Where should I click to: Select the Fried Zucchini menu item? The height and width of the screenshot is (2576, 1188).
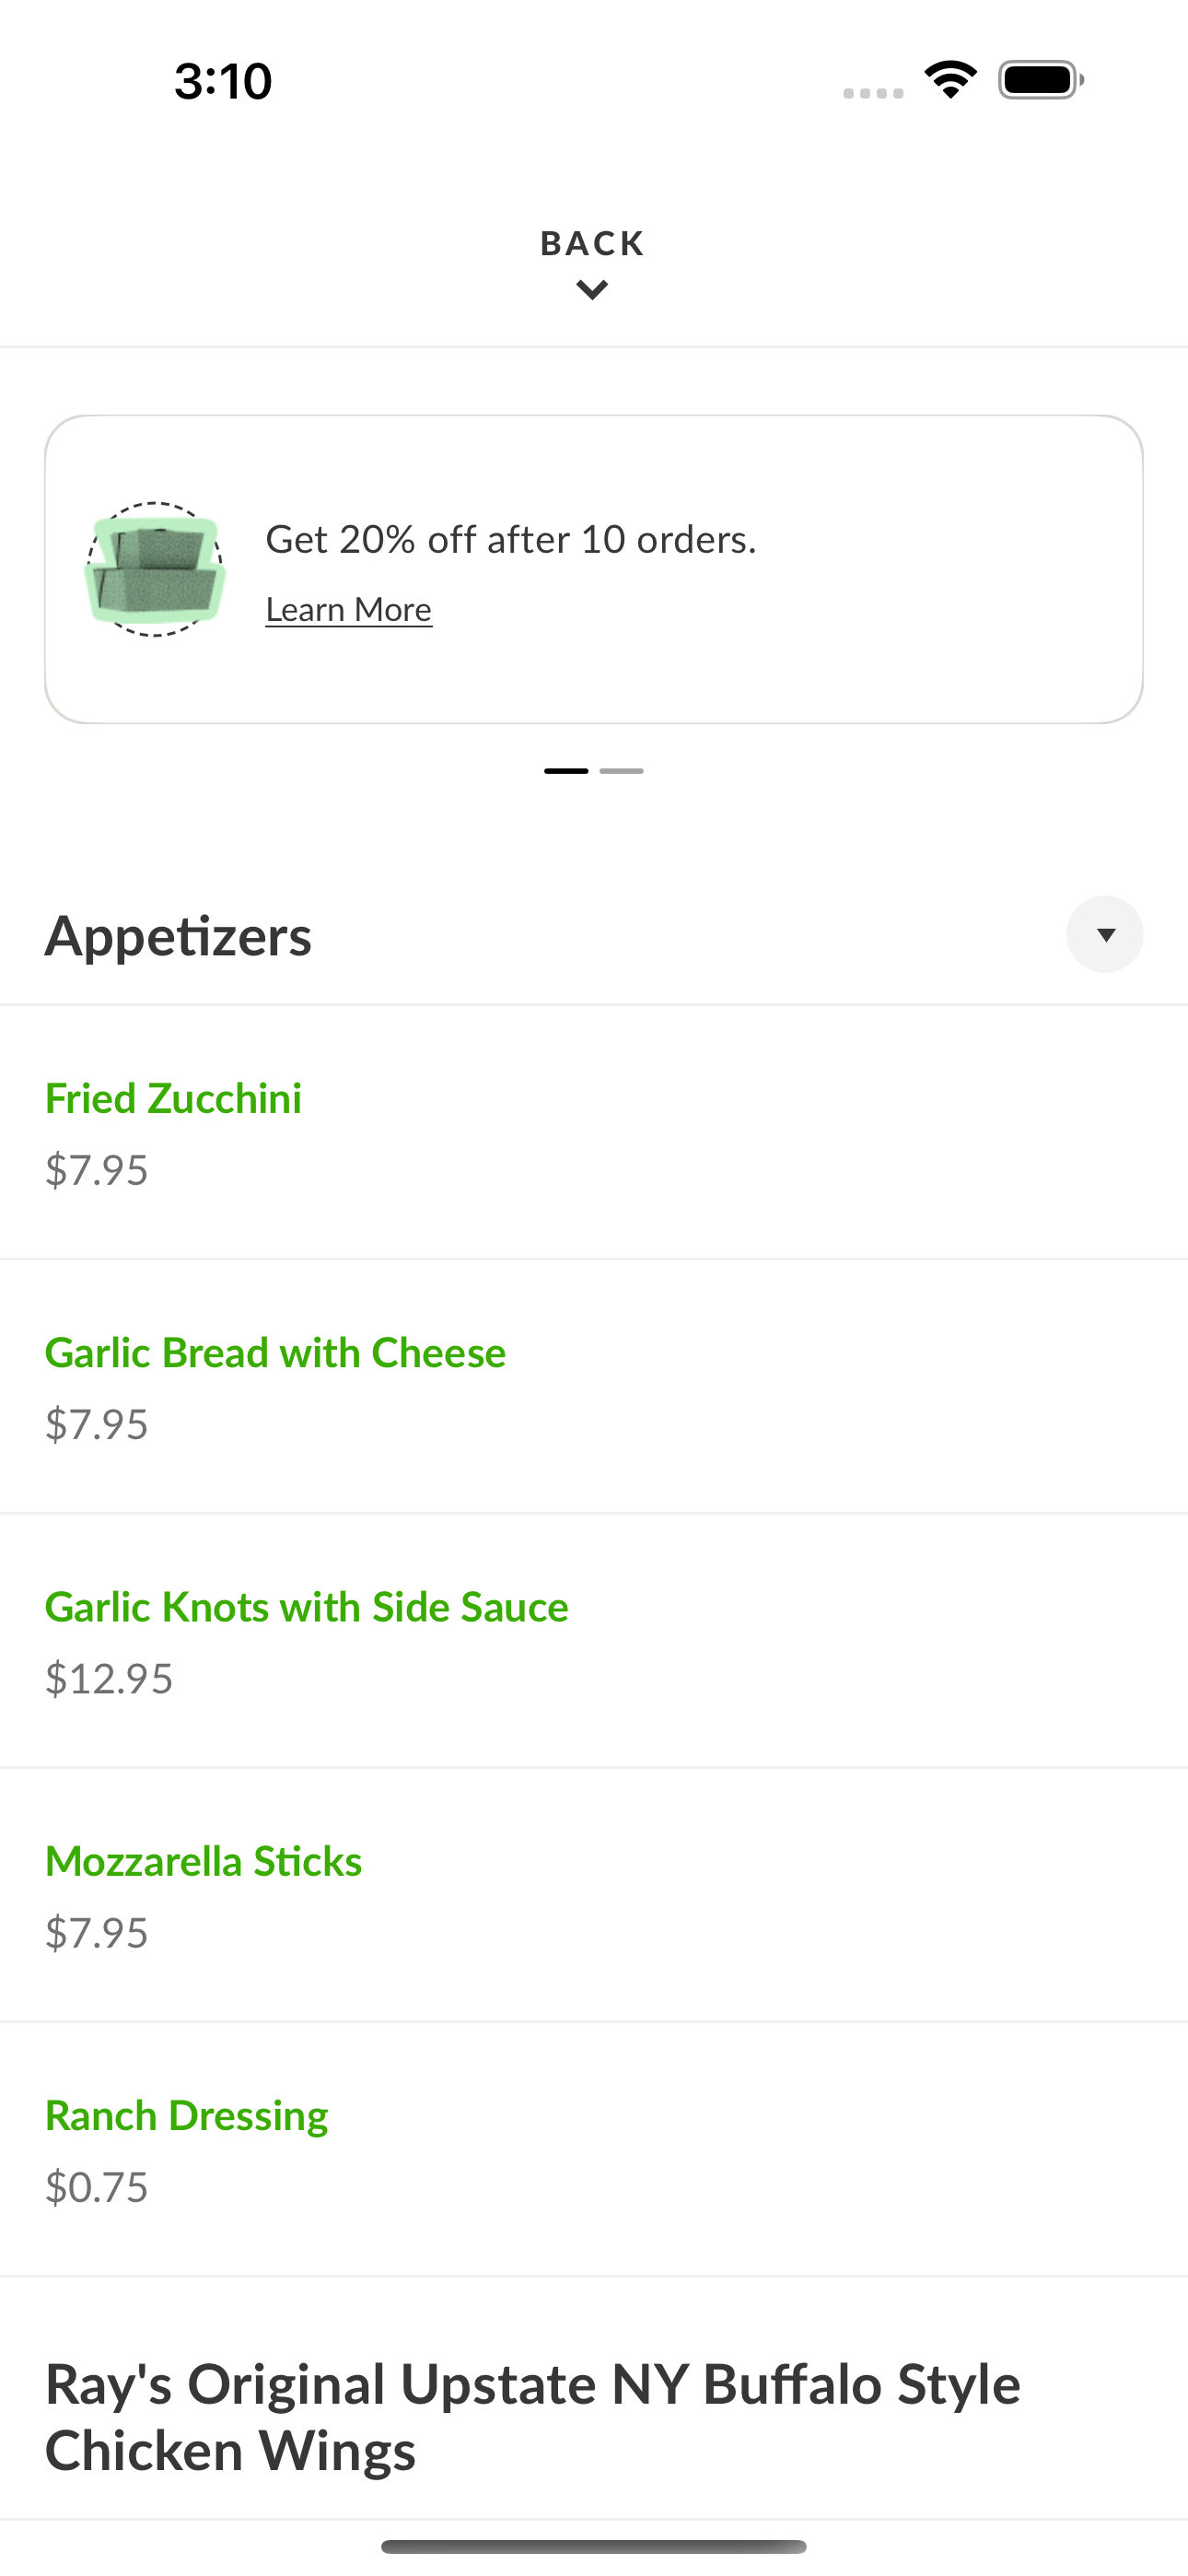(x=594, y=1132)
